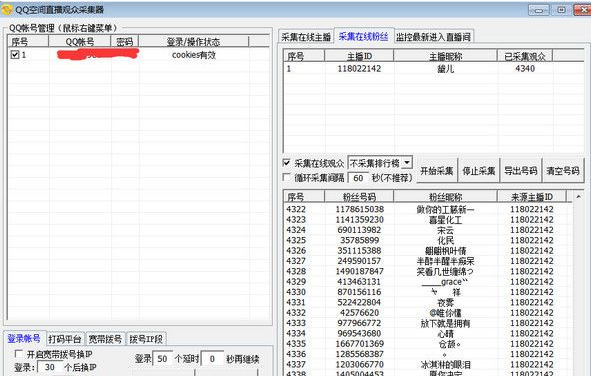Select fan number 351115388
Screen dimensions: 591x376
(x=359, y=251)
